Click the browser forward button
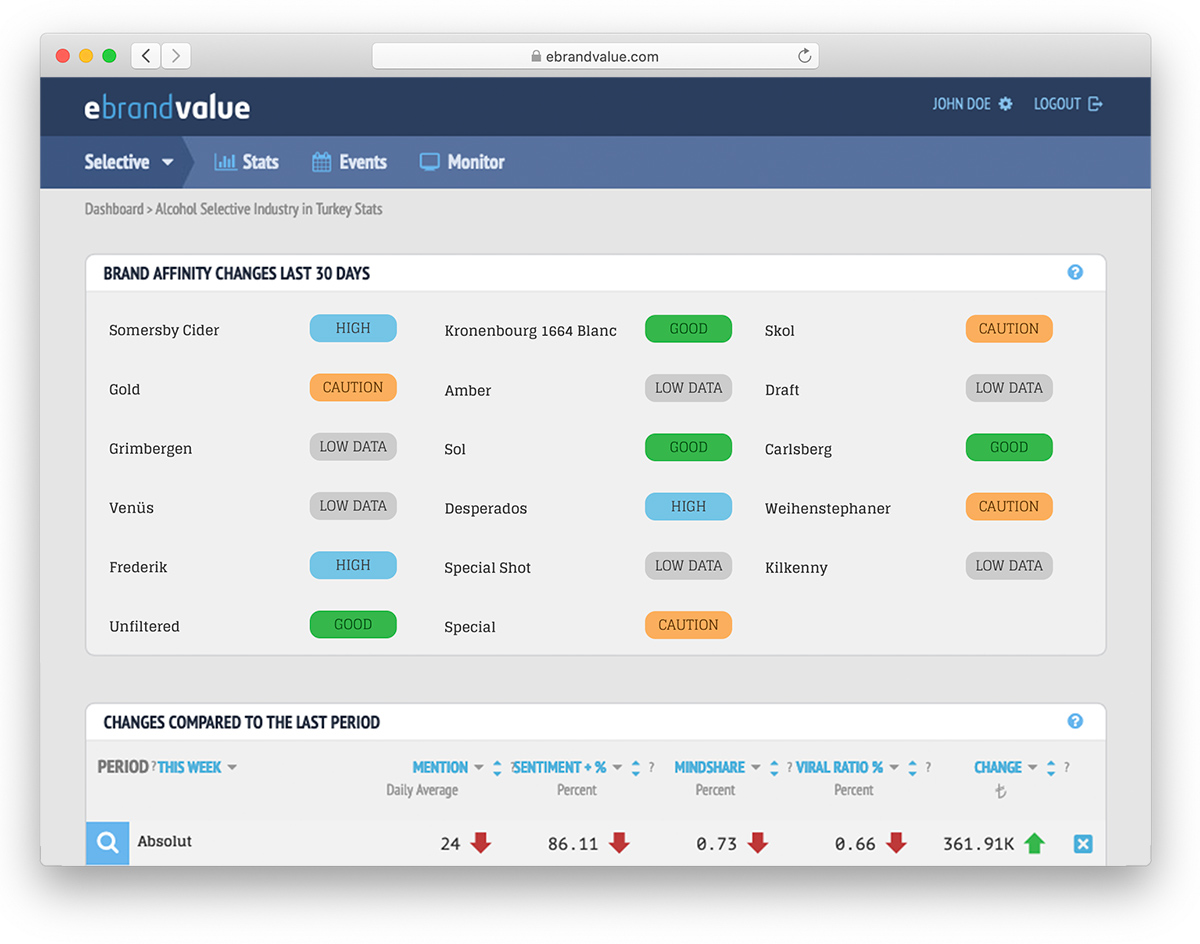 pyautogui.click(x=176, y=56)
